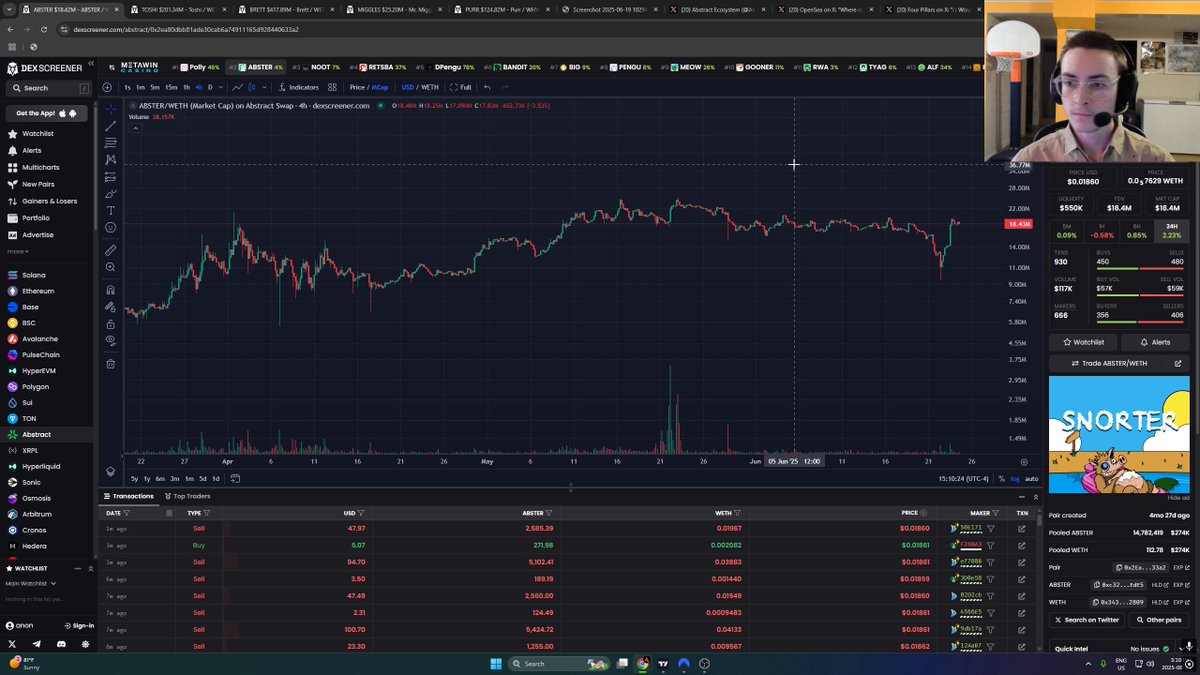The height and width of the screenshot is (675, 1200).
Task: Click Search on Twitter button
Action: coord(1085,620)
